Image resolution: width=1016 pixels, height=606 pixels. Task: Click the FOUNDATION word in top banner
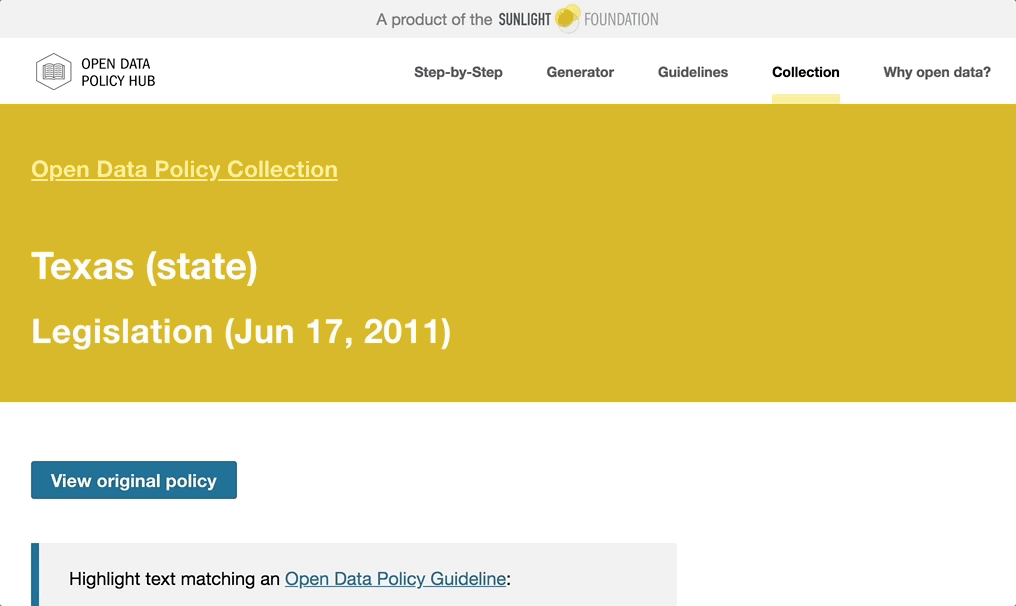[x=621, y=19]
